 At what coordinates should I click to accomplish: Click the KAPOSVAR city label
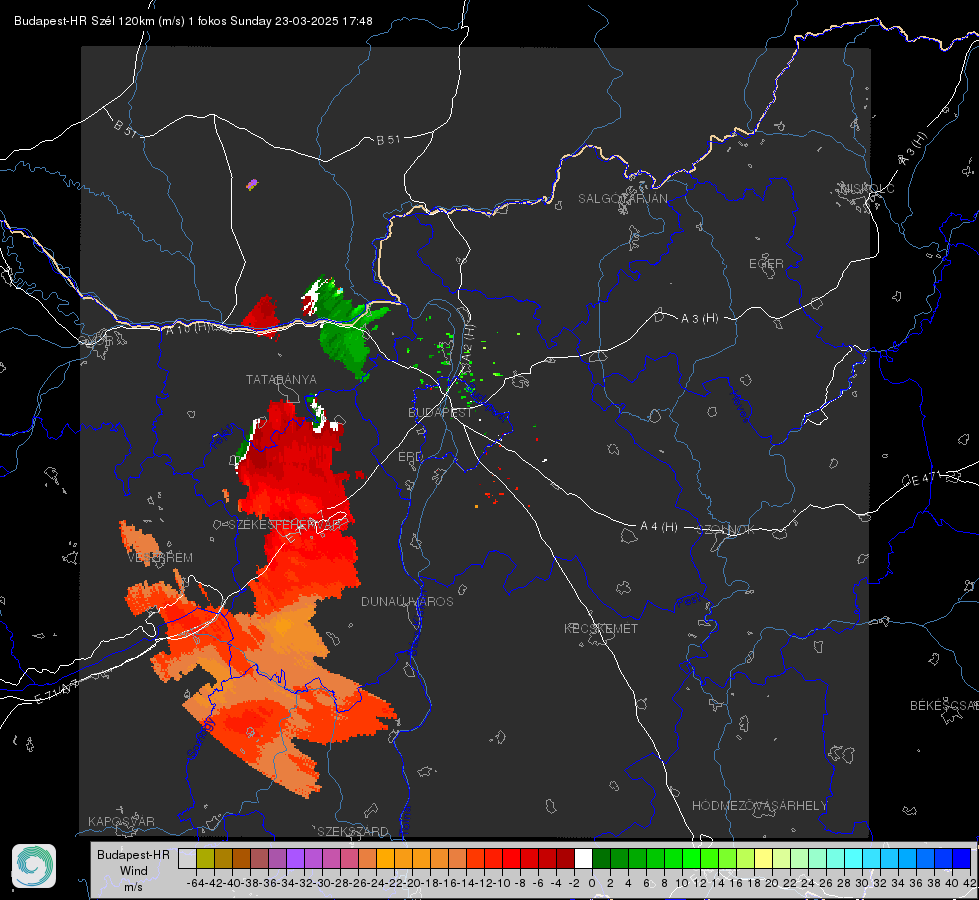click(121, 821)
